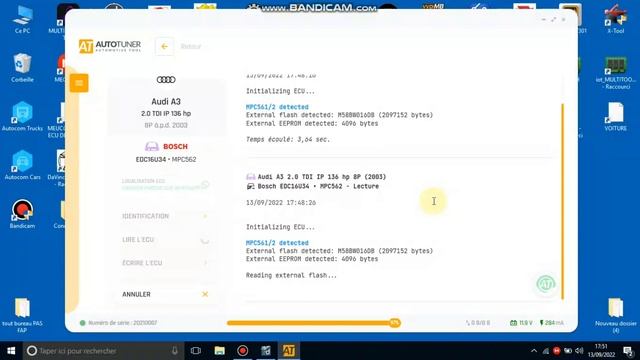Click the Windows Start button
This screenshot has width=640, height=360.
click(11, 351)
